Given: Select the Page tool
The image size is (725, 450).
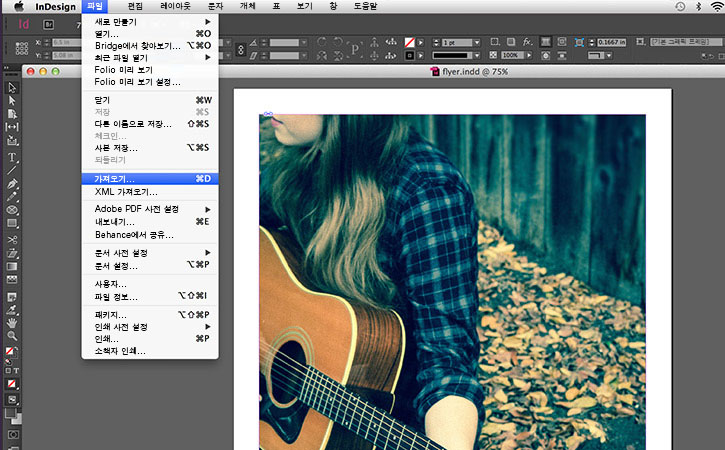Looking at the screenshot, I should pyautogui.click(x=12, y=114).
